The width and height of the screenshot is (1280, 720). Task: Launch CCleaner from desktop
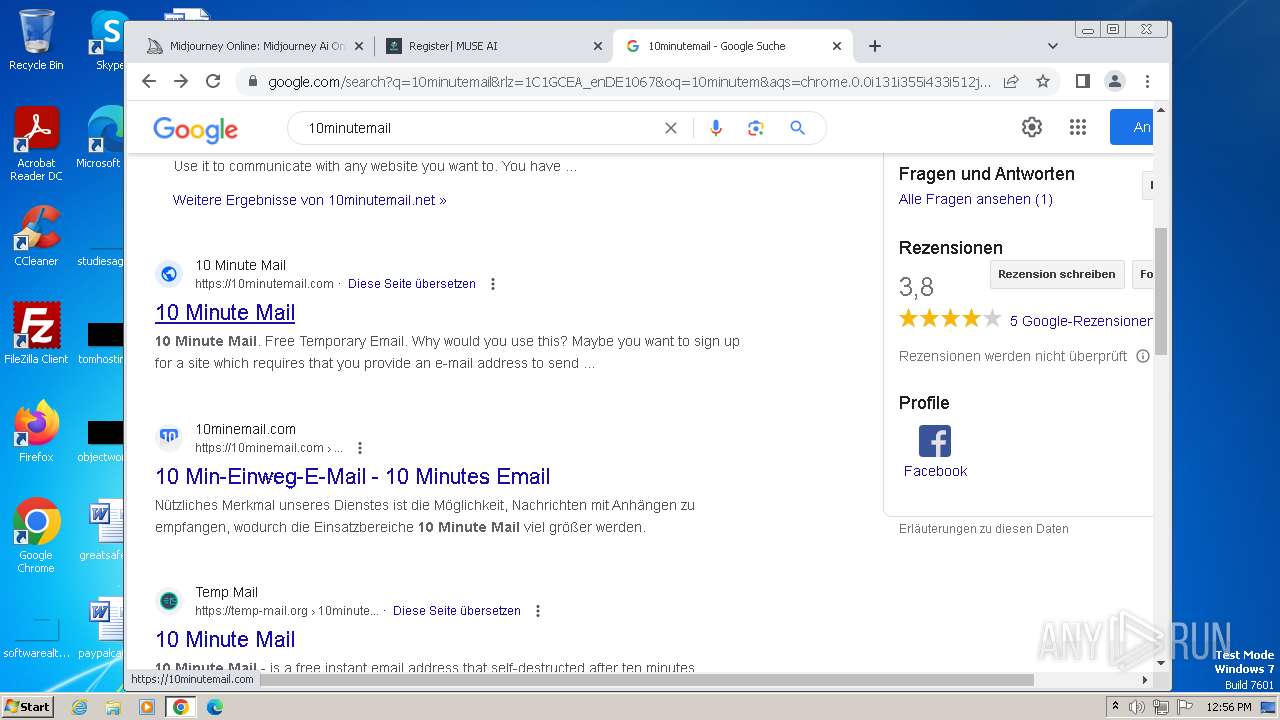click(x=36, y=236)
